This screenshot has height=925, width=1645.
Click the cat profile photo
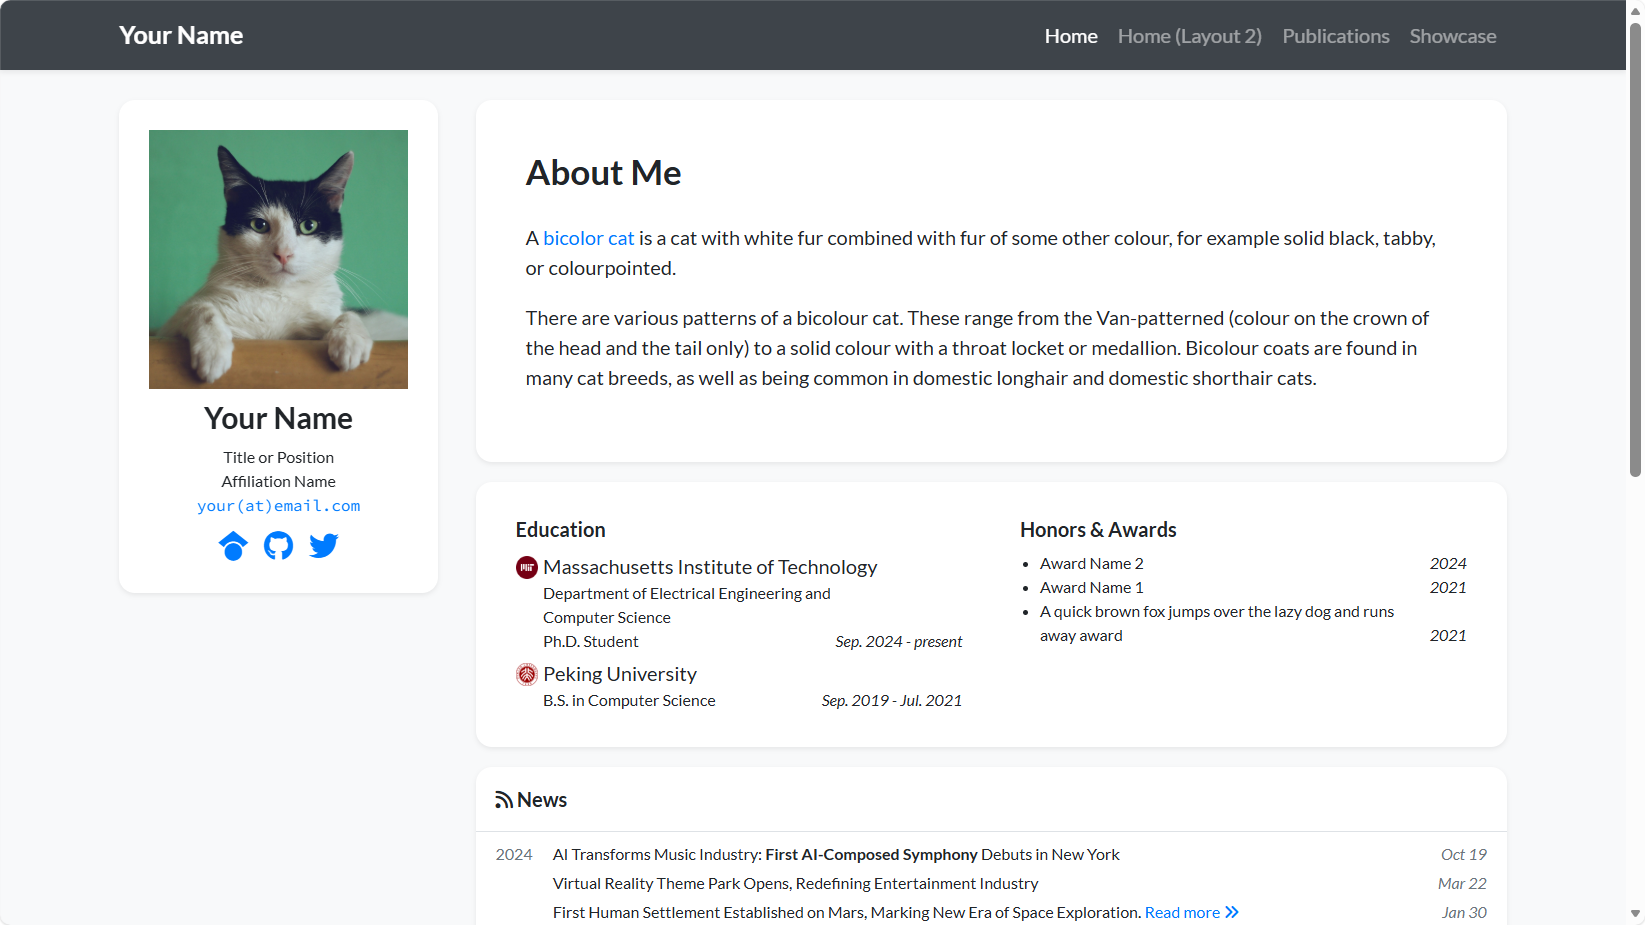click(278, 259)
